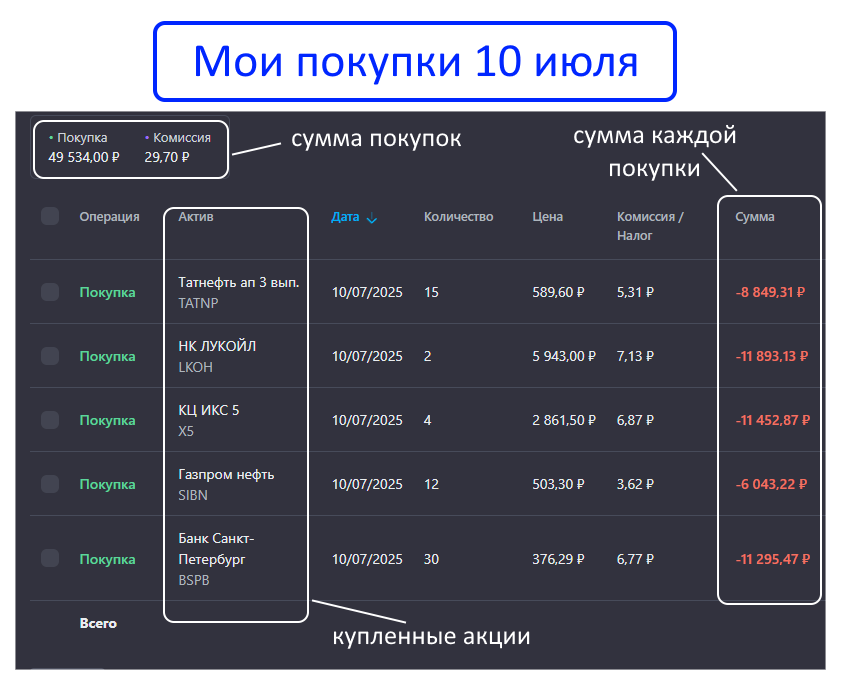Click the commission 3,62 ₽
Image resolution: width=843 pixels, height=691 pixels.
click(635, 484)
